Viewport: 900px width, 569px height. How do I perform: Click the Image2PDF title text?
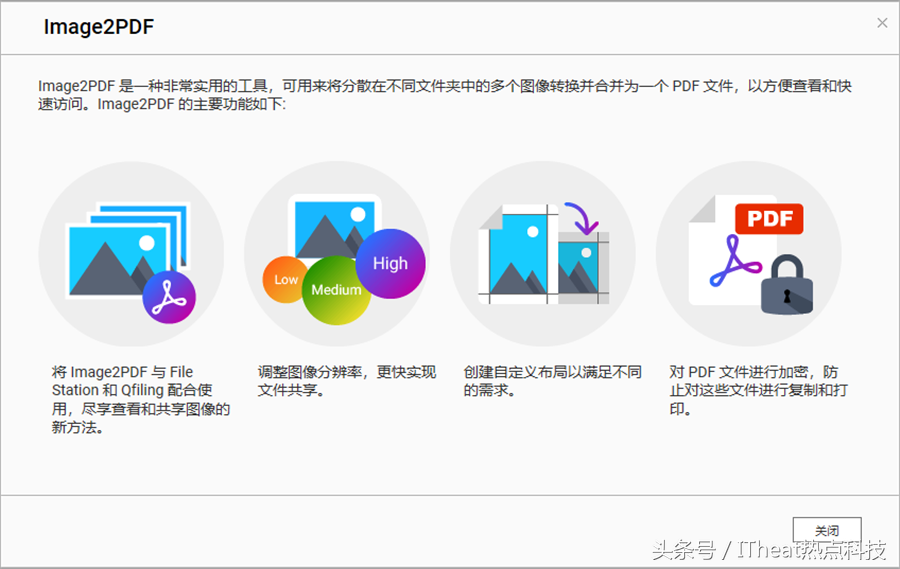pos(99,26)
